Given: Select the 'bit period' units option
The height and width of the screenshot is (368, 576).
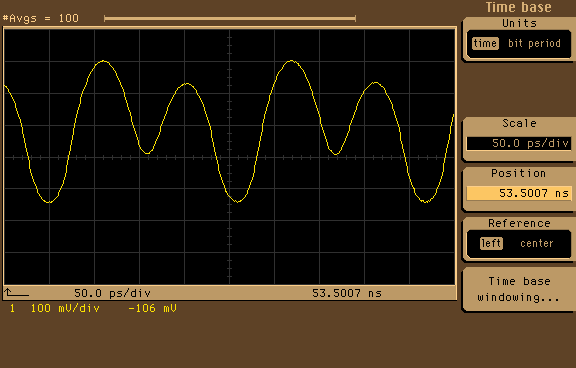Looking at the screenshot, I should click(534, 43).
